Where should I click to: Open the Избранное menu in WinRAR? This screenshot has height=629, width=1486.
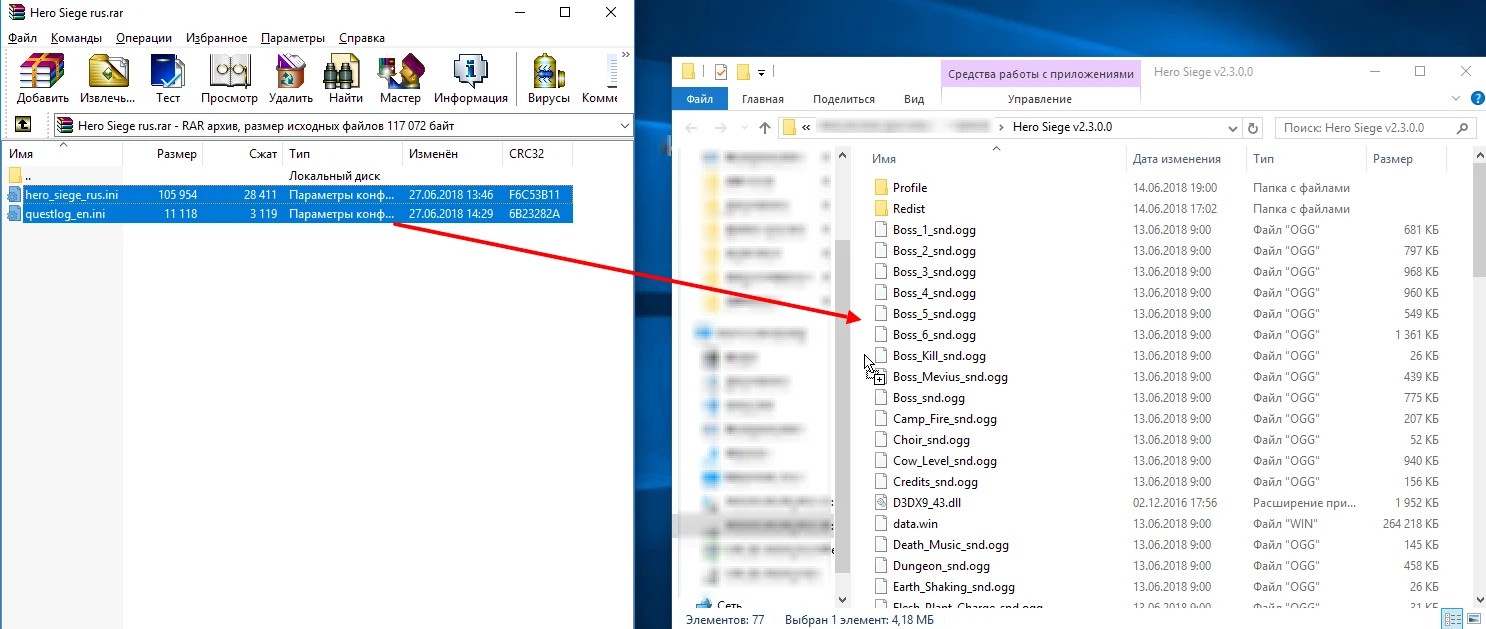coord(216,38)
